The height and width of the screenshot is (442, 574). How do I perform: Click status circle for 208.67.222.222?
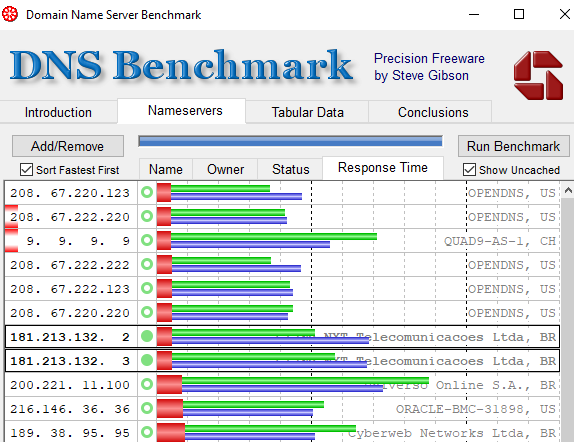(147, 264)
